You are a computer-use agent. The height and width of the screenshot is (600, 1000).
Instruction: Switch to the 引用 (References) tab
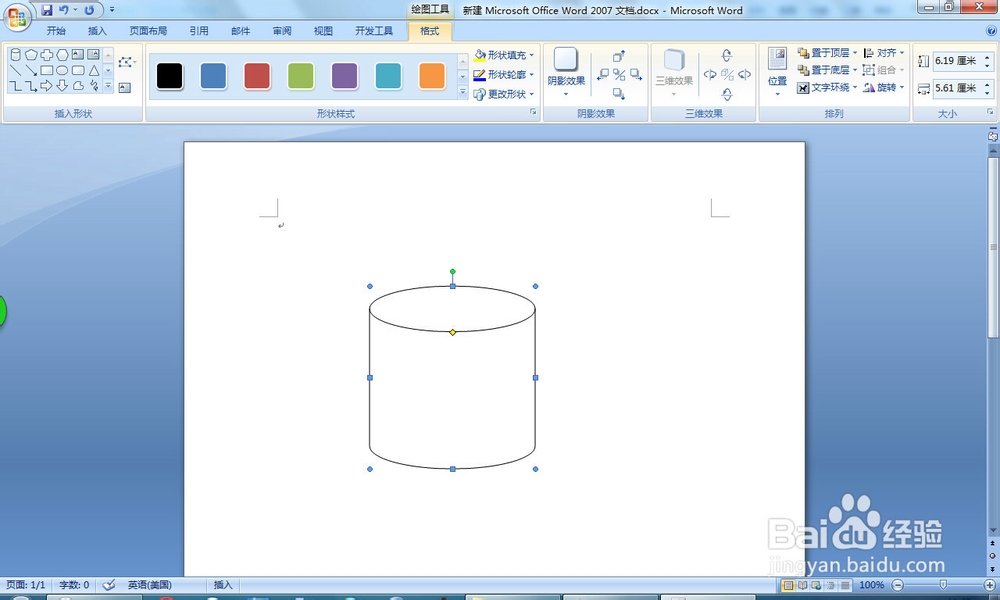tap(199, 31)
